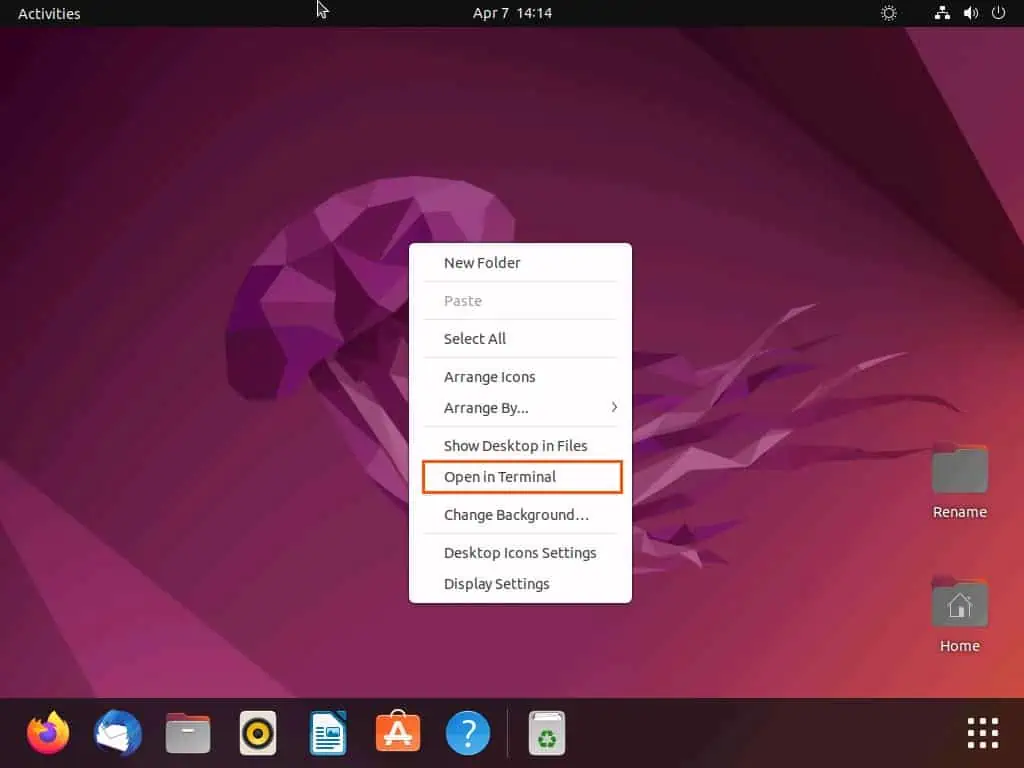
Task: Open LibreOffice Writer from the dock
Action: pyautogui.click(x=327, y=733)
